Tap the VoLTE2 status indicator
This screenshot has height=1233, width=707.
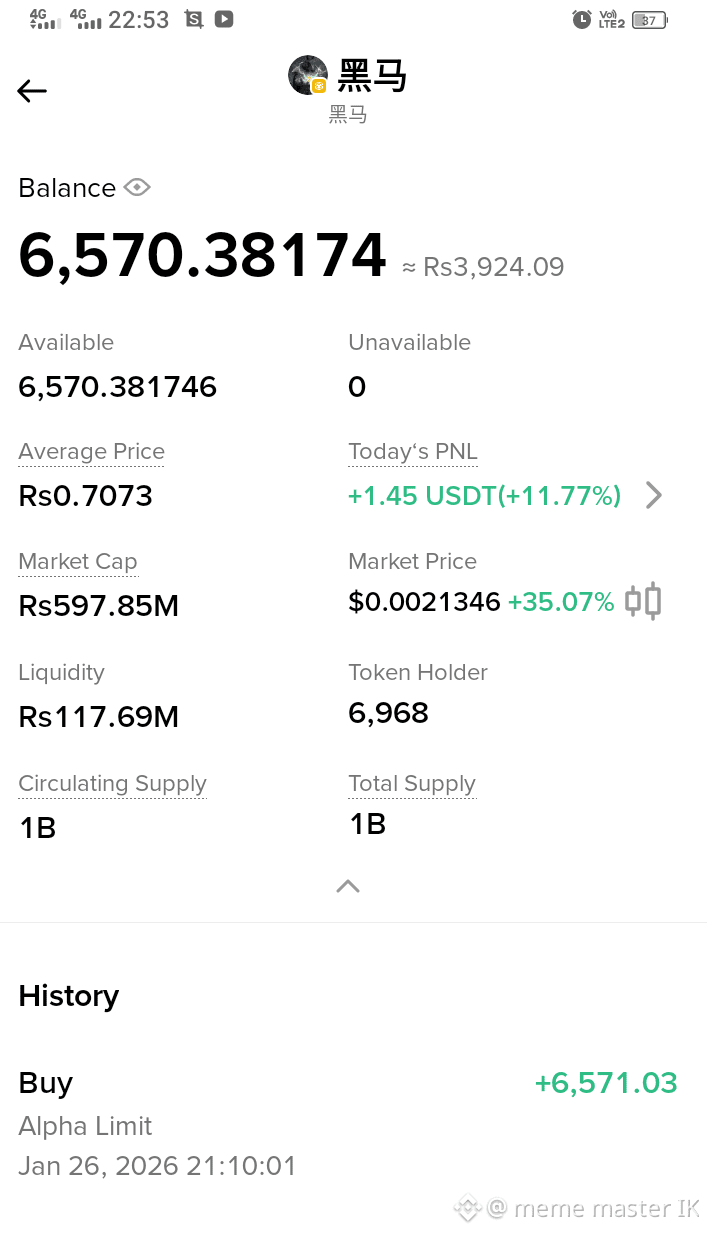tap(611, 19)
